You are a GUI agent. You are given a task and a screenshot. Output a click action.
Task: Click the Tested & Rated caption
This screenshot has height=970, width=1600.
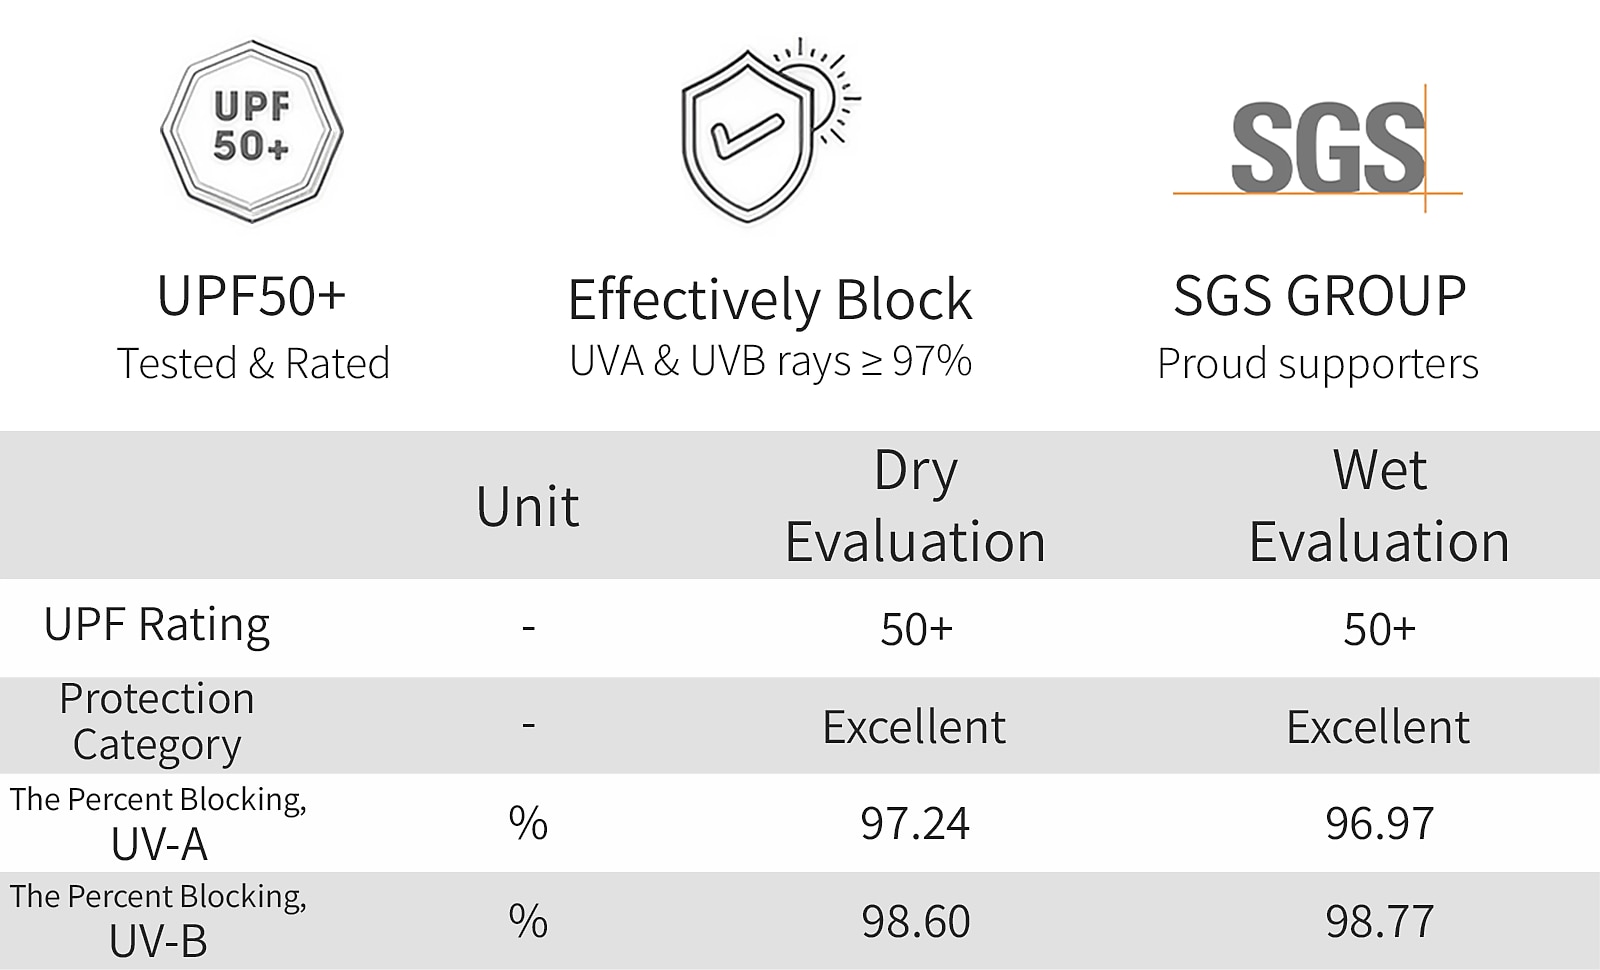(253, 363)
